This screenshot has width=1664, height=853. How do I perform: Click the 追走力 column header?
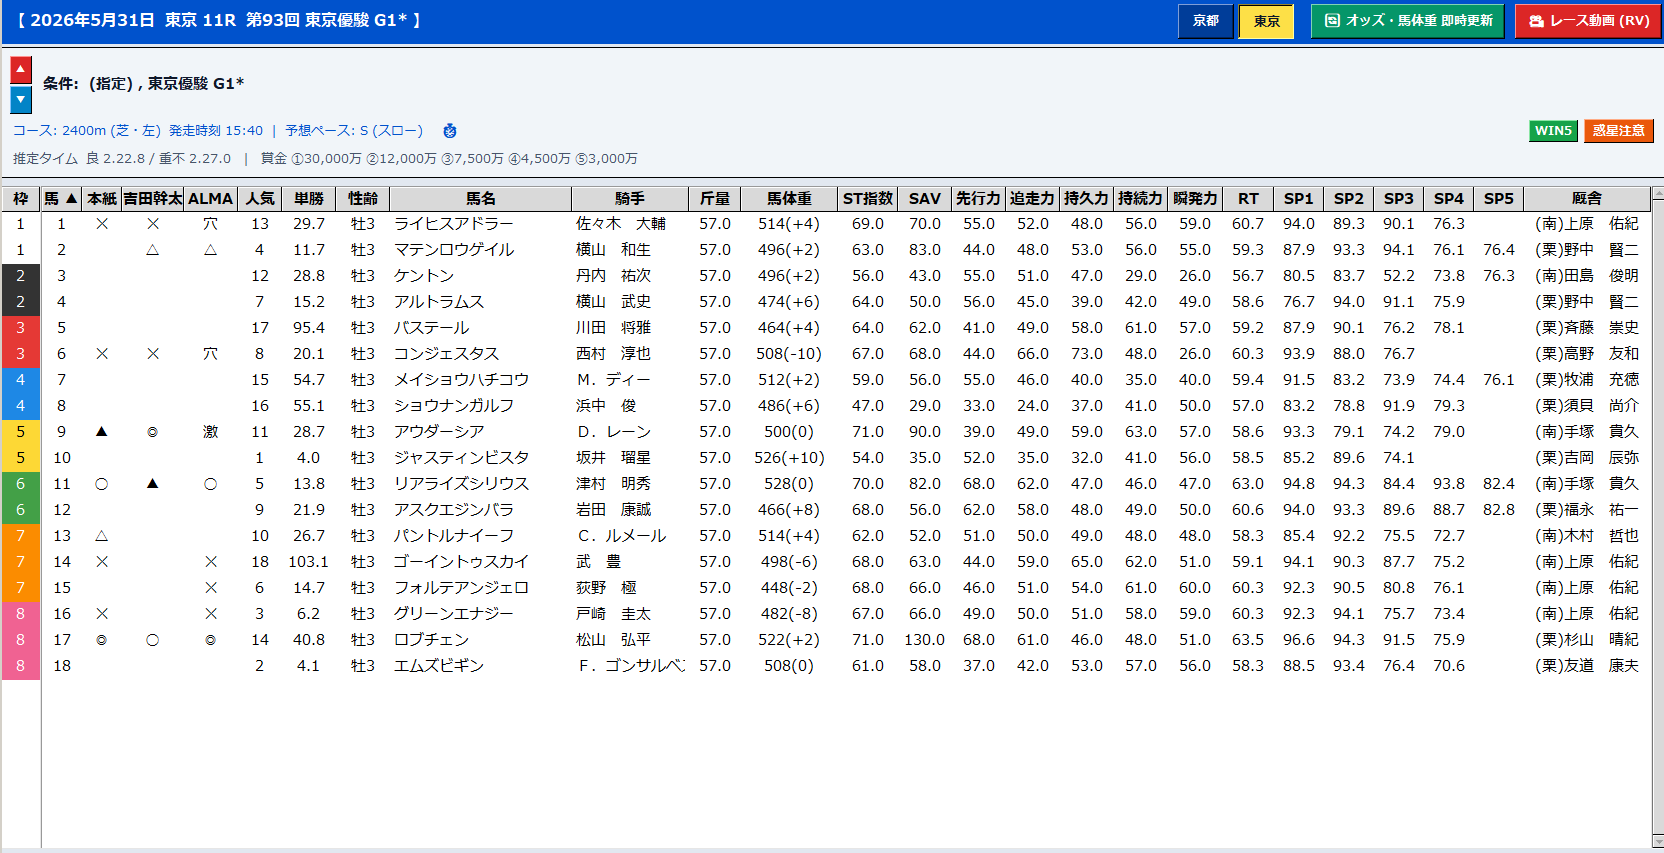[x=1033, y=199]
